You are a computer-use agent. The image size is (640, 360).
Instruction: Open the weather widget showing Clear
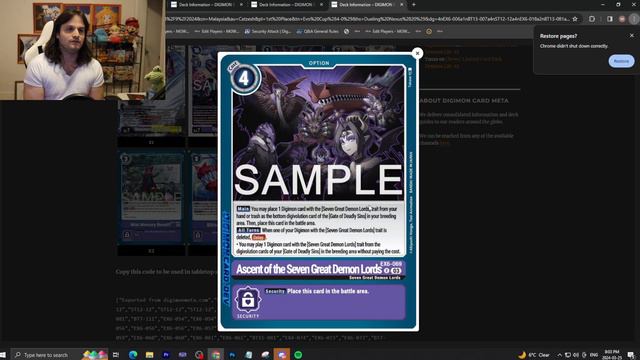pyautogui.click(x=534, y=355)
